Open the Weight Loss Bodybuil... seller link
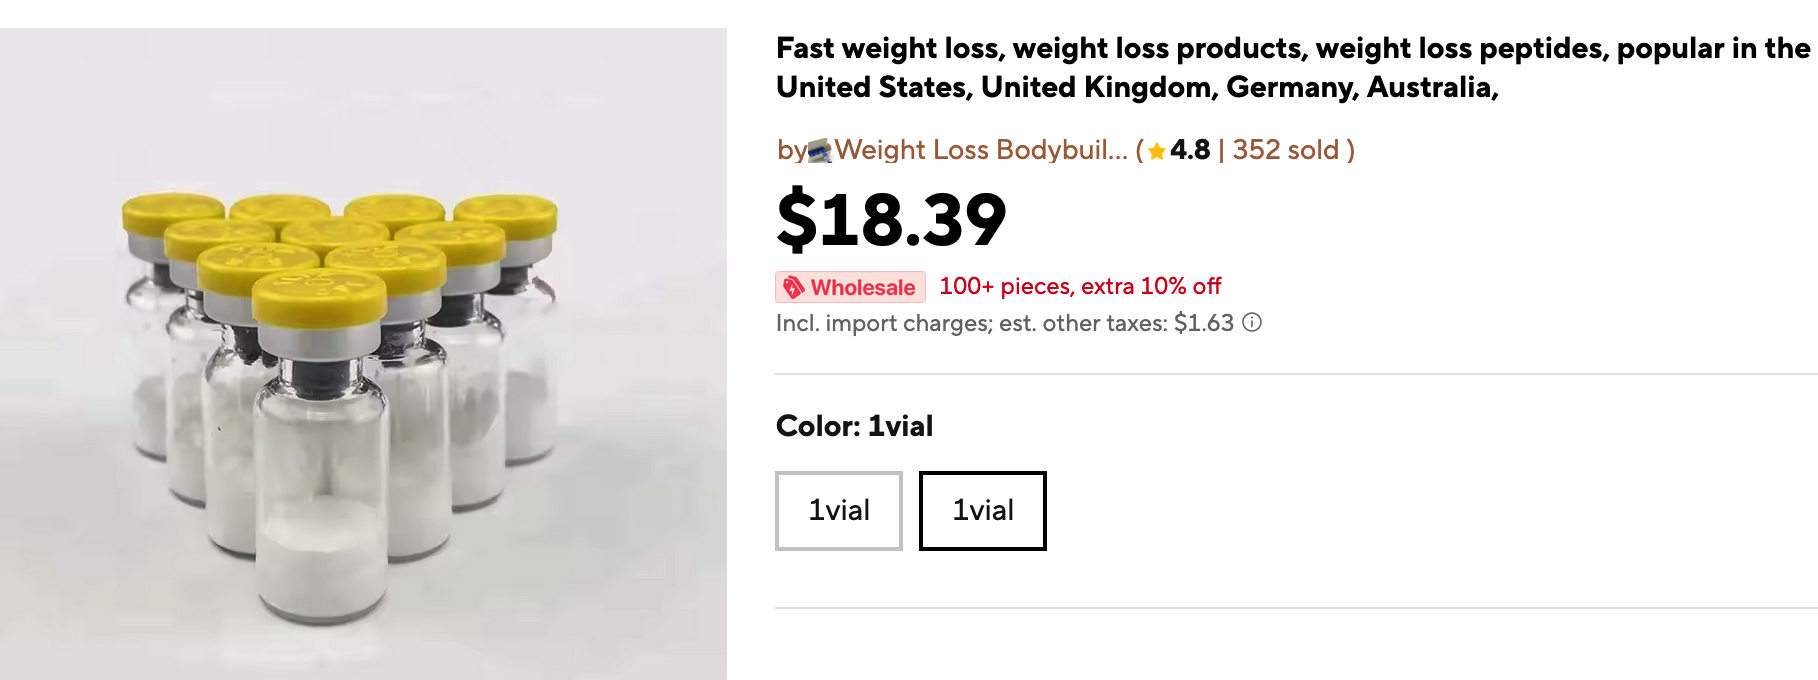This screenshot has width=1818, height=680. [980, 150]
